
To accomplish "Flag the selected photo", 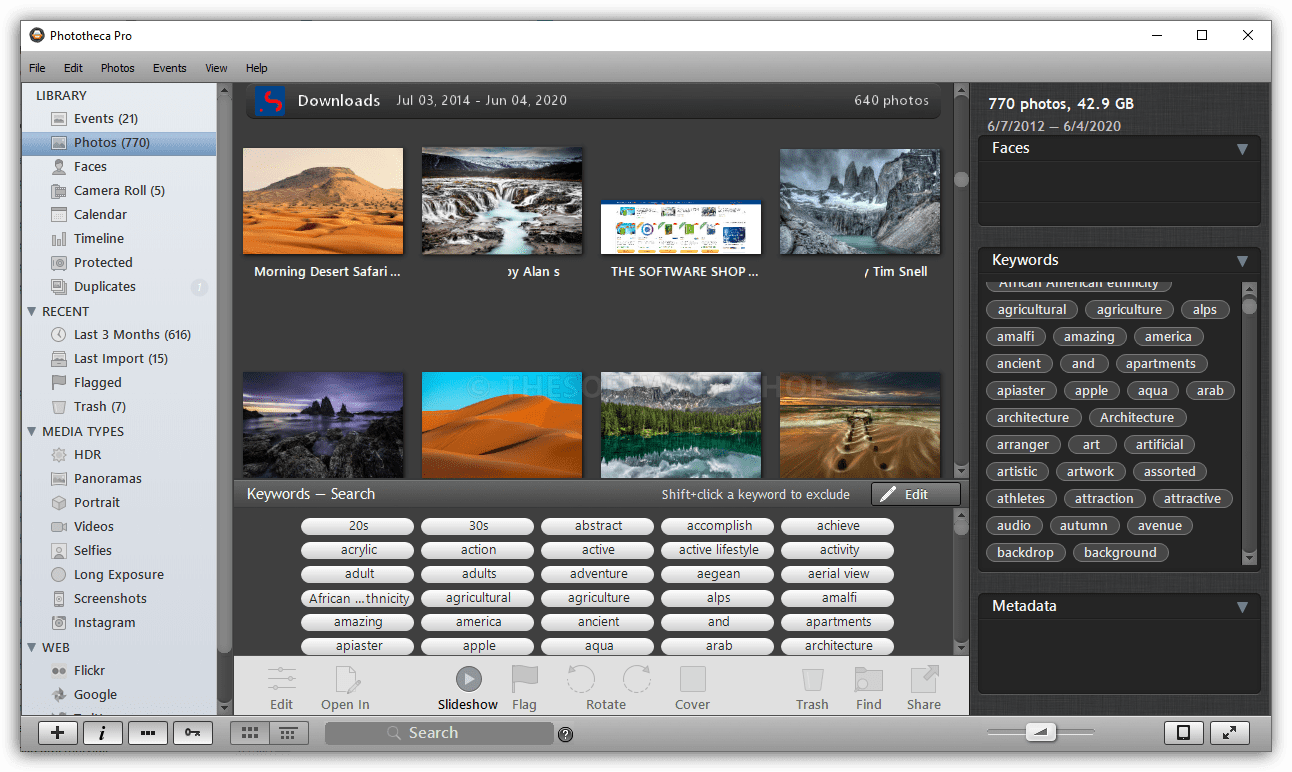I will pyautogui.click(x=525, y=680).
